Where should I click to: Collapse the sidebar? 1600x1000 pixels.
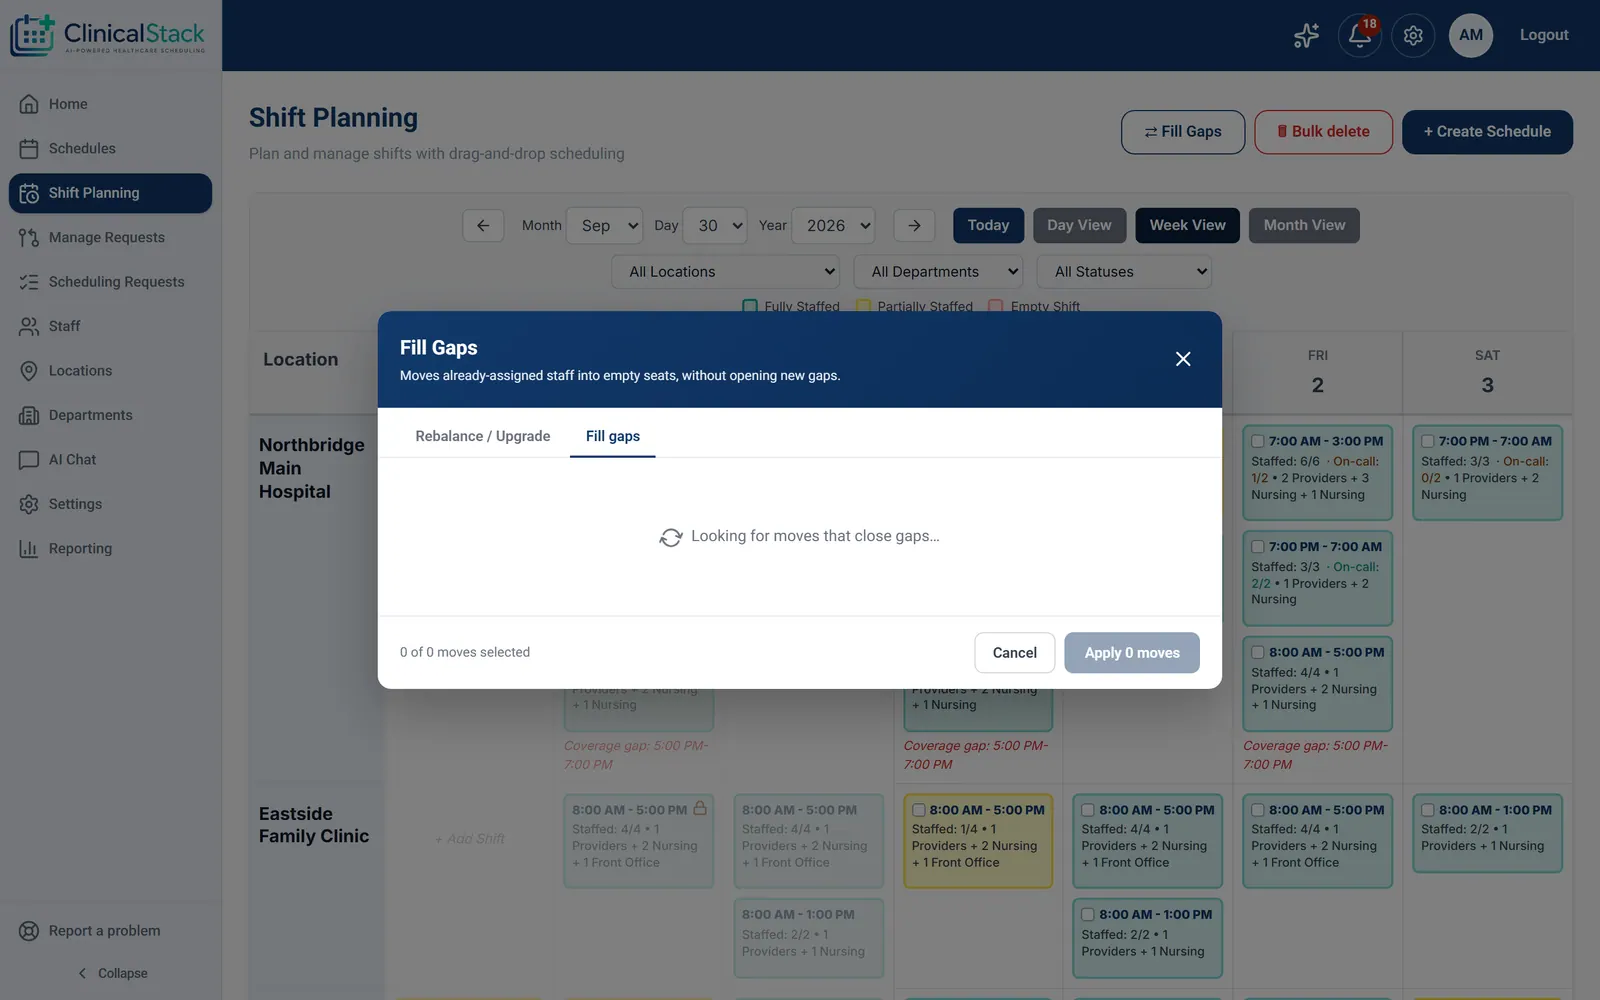(x=112, y=973)
